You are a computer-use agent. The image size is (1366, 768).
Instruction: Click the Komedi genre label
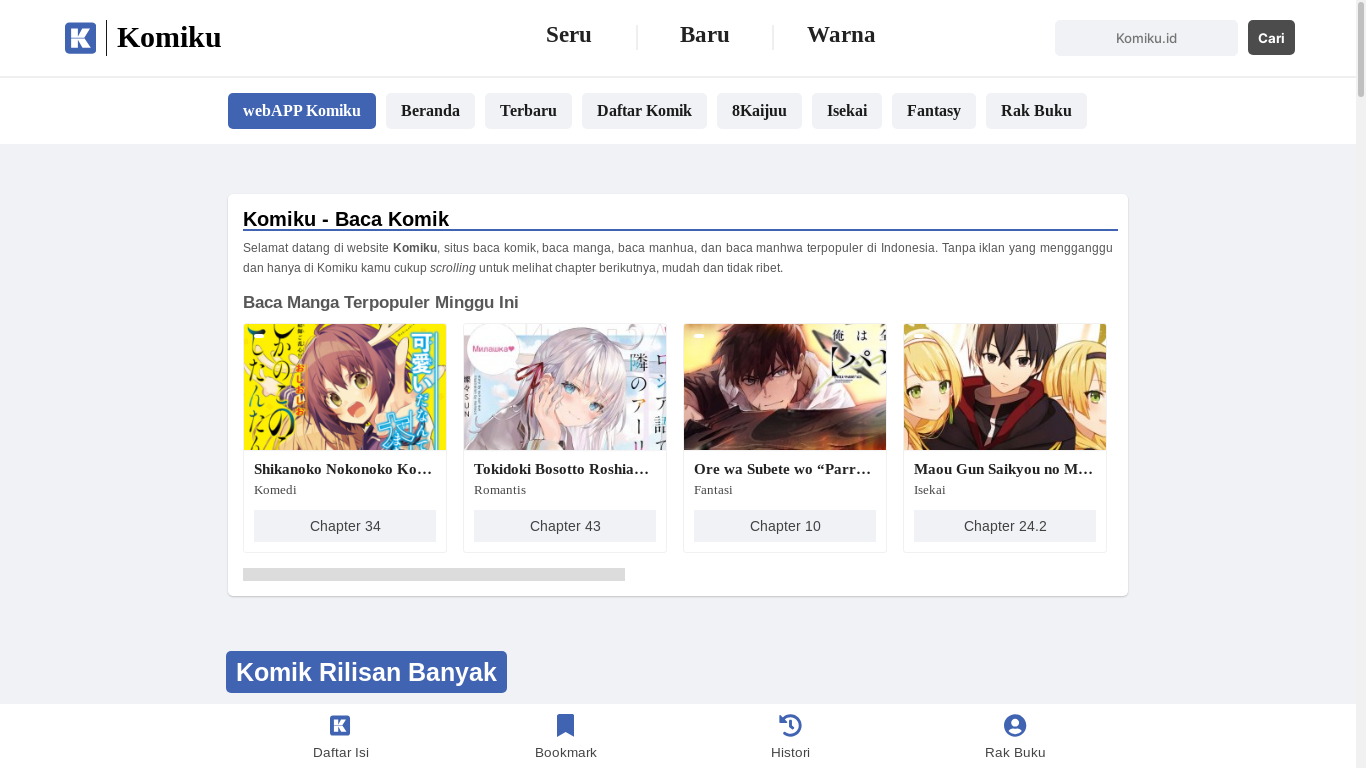[x=275, y=490]
